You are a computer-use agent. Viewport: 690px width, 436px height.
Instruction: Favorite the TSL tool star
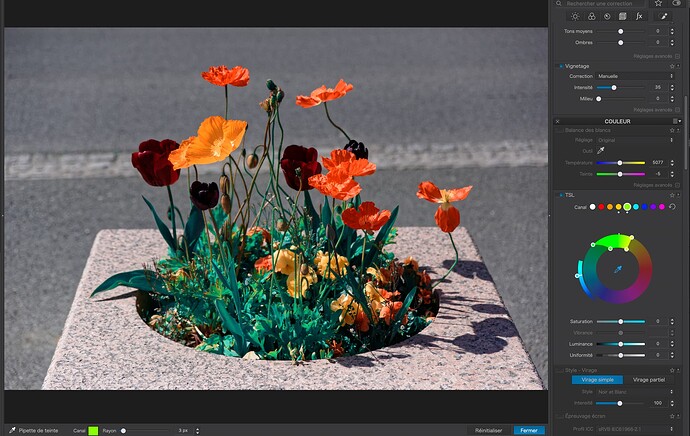click(672, 195)
